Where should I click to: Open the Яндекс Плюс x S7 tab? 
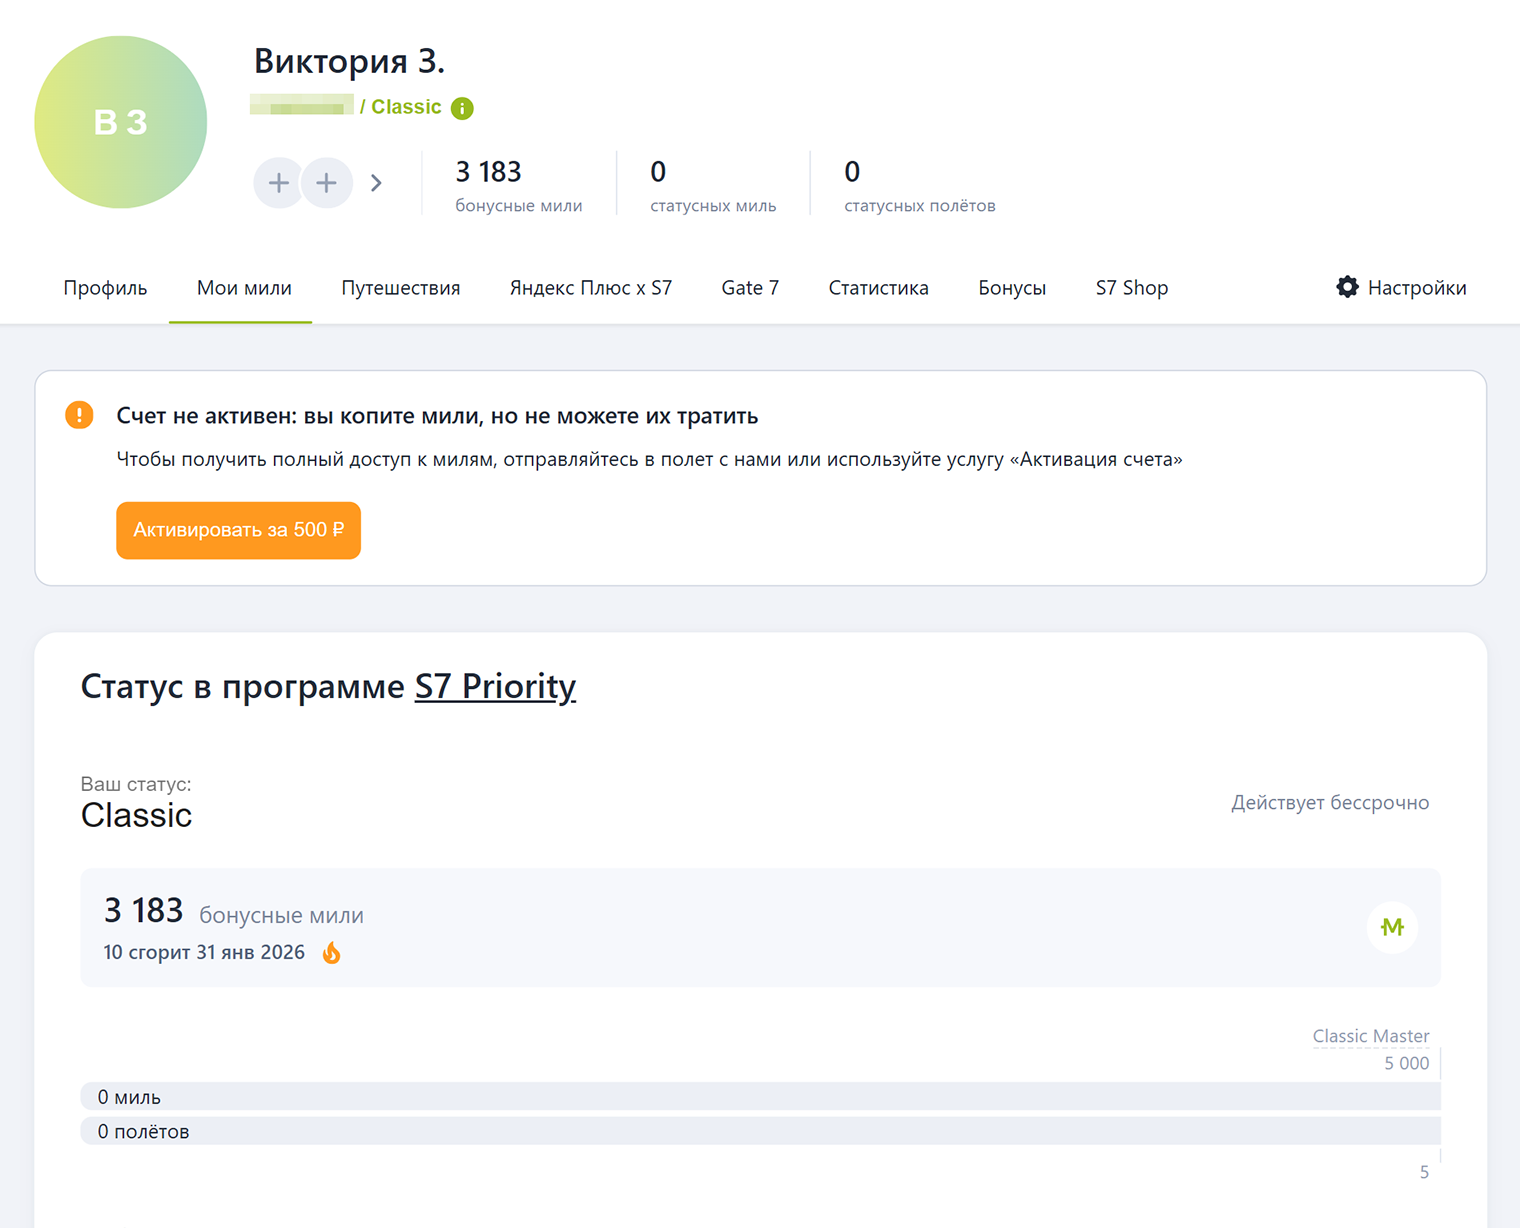590,288
